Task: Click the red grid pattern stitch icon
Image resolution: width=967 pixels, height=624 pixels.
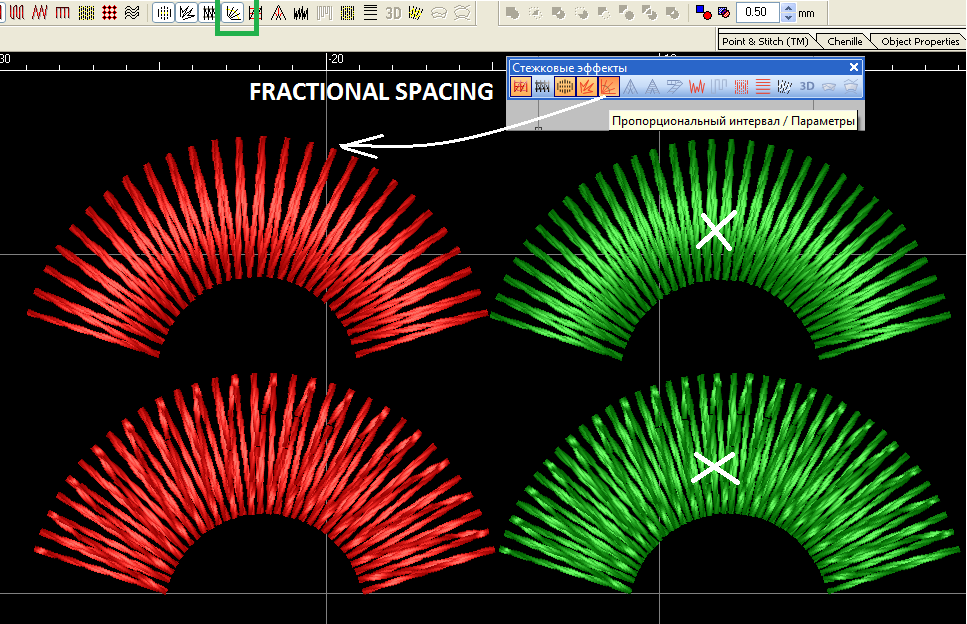Action: (x=109, y=13)
